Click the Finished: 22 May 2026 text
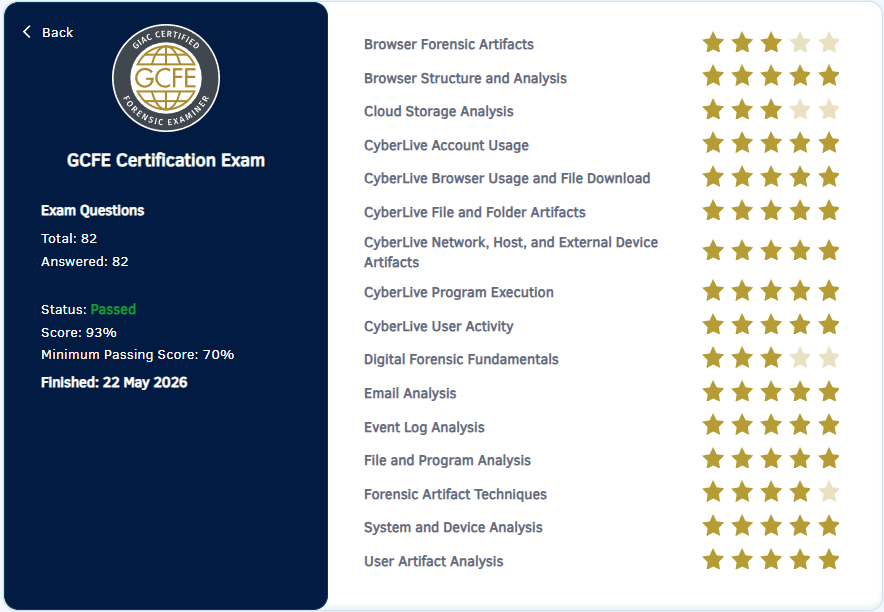 click(x=114, y=383)
